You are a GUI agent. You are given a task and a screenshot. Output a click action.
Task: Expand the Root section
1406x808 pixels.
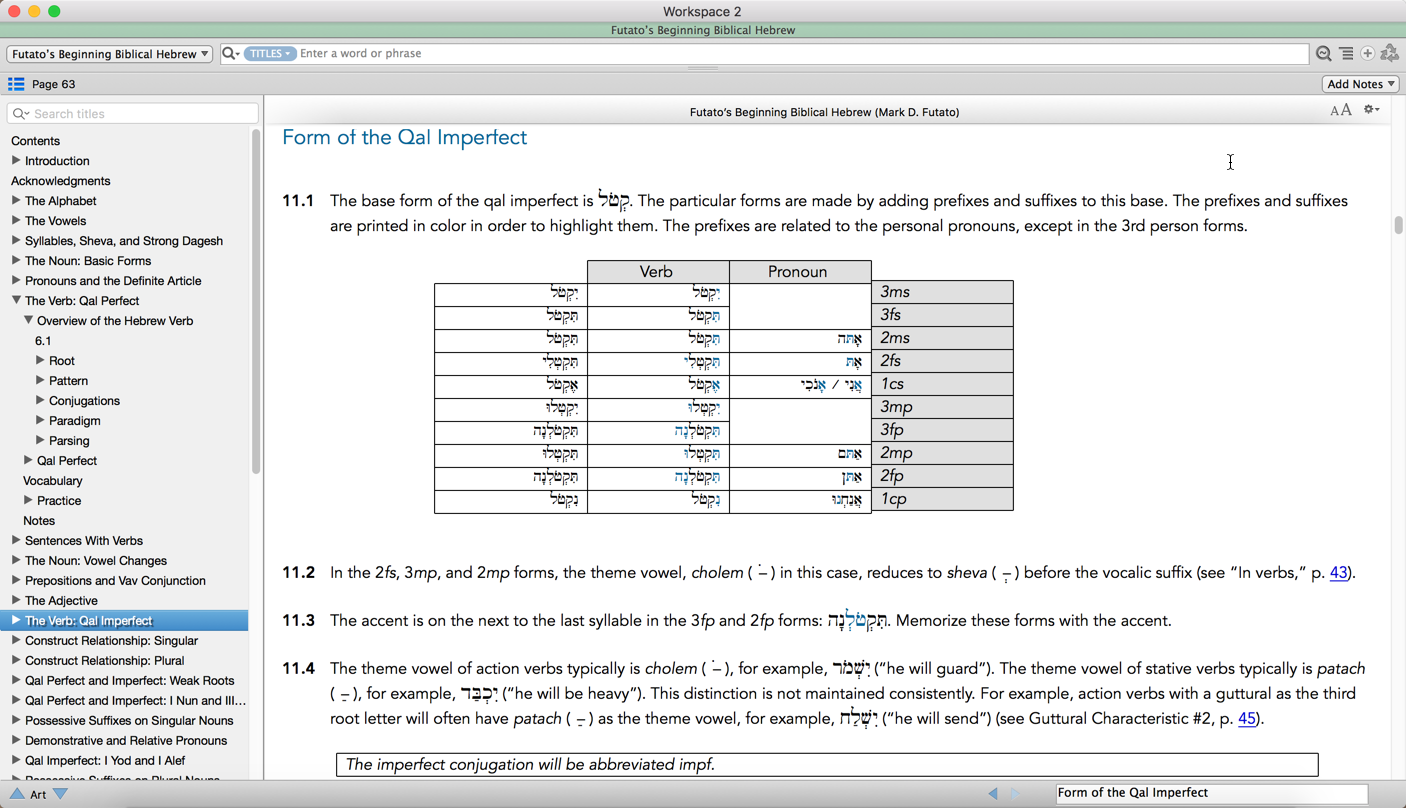pyautogui.click(x=40, y=360)
